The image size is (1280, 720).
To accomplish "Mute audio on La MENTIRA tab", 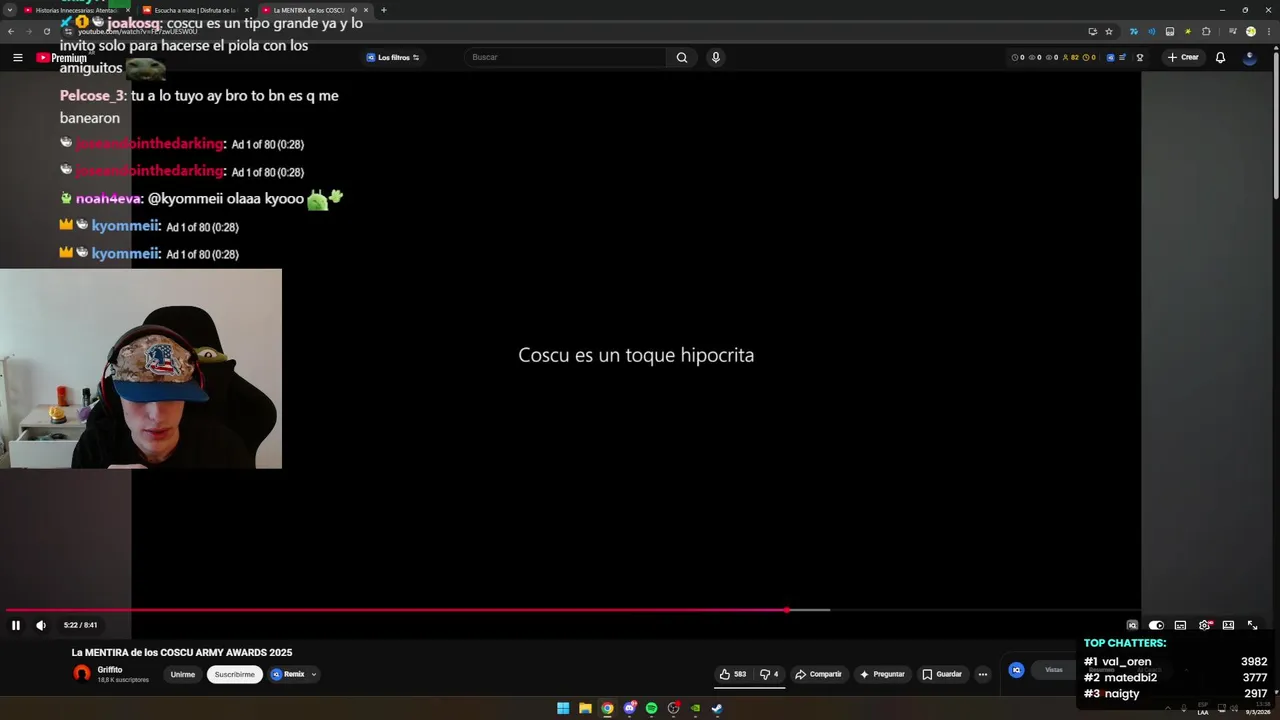I will click(x=353, y=10).
